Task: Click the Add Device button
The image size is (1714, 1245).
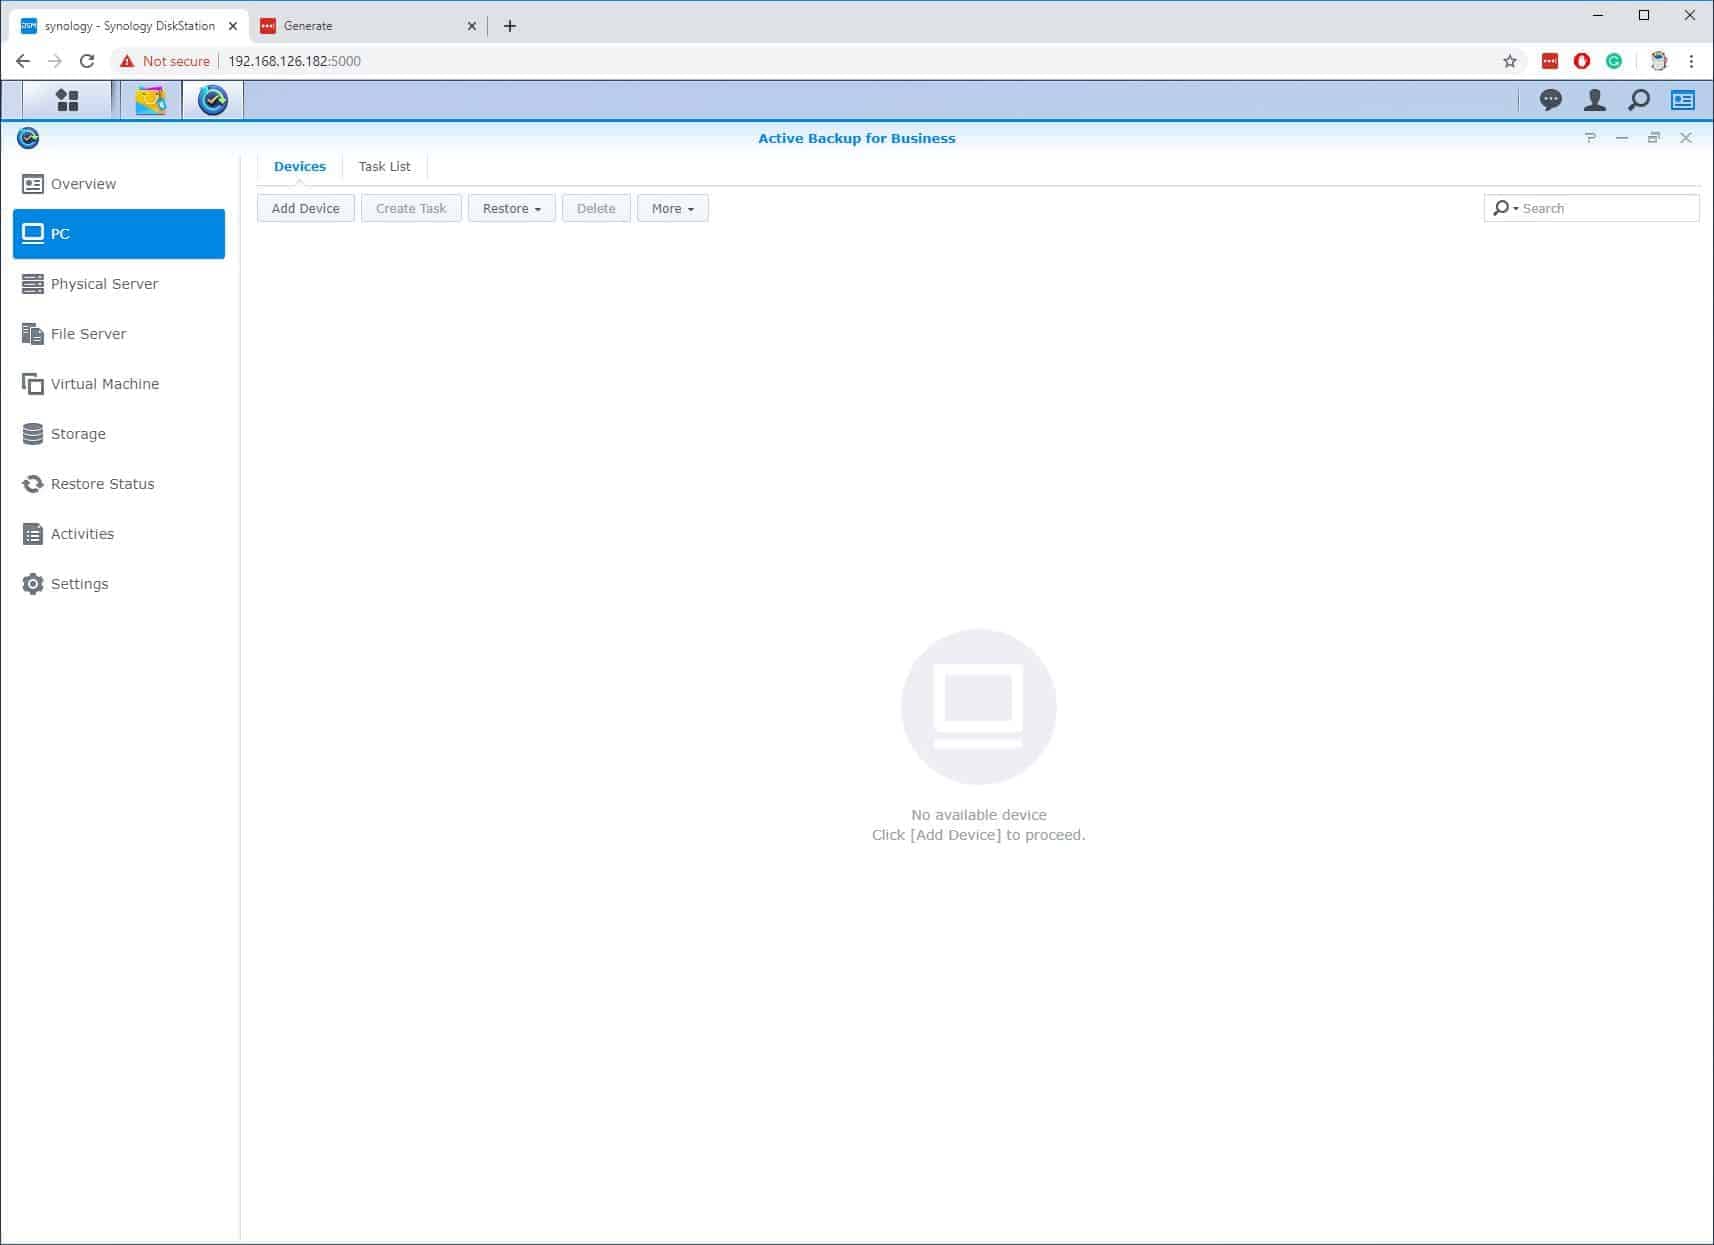Action: tap(306, 208)
